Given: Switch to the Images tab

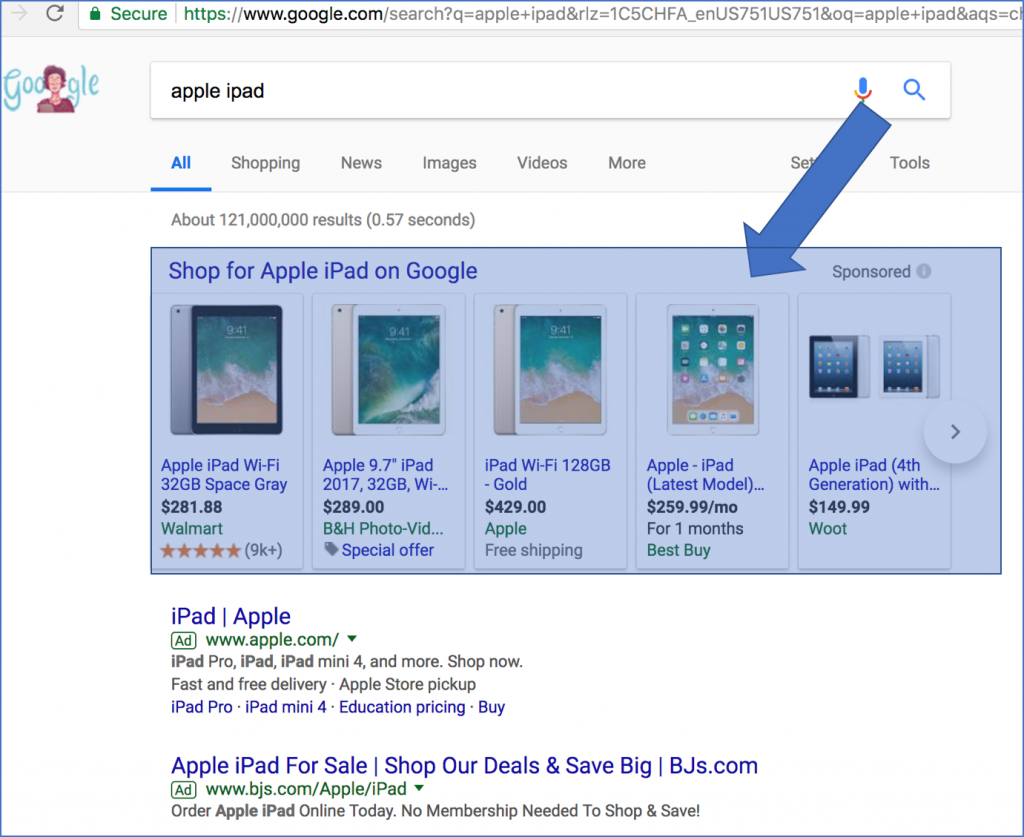Looking at the screenshot, I should [x=449, y=162].
